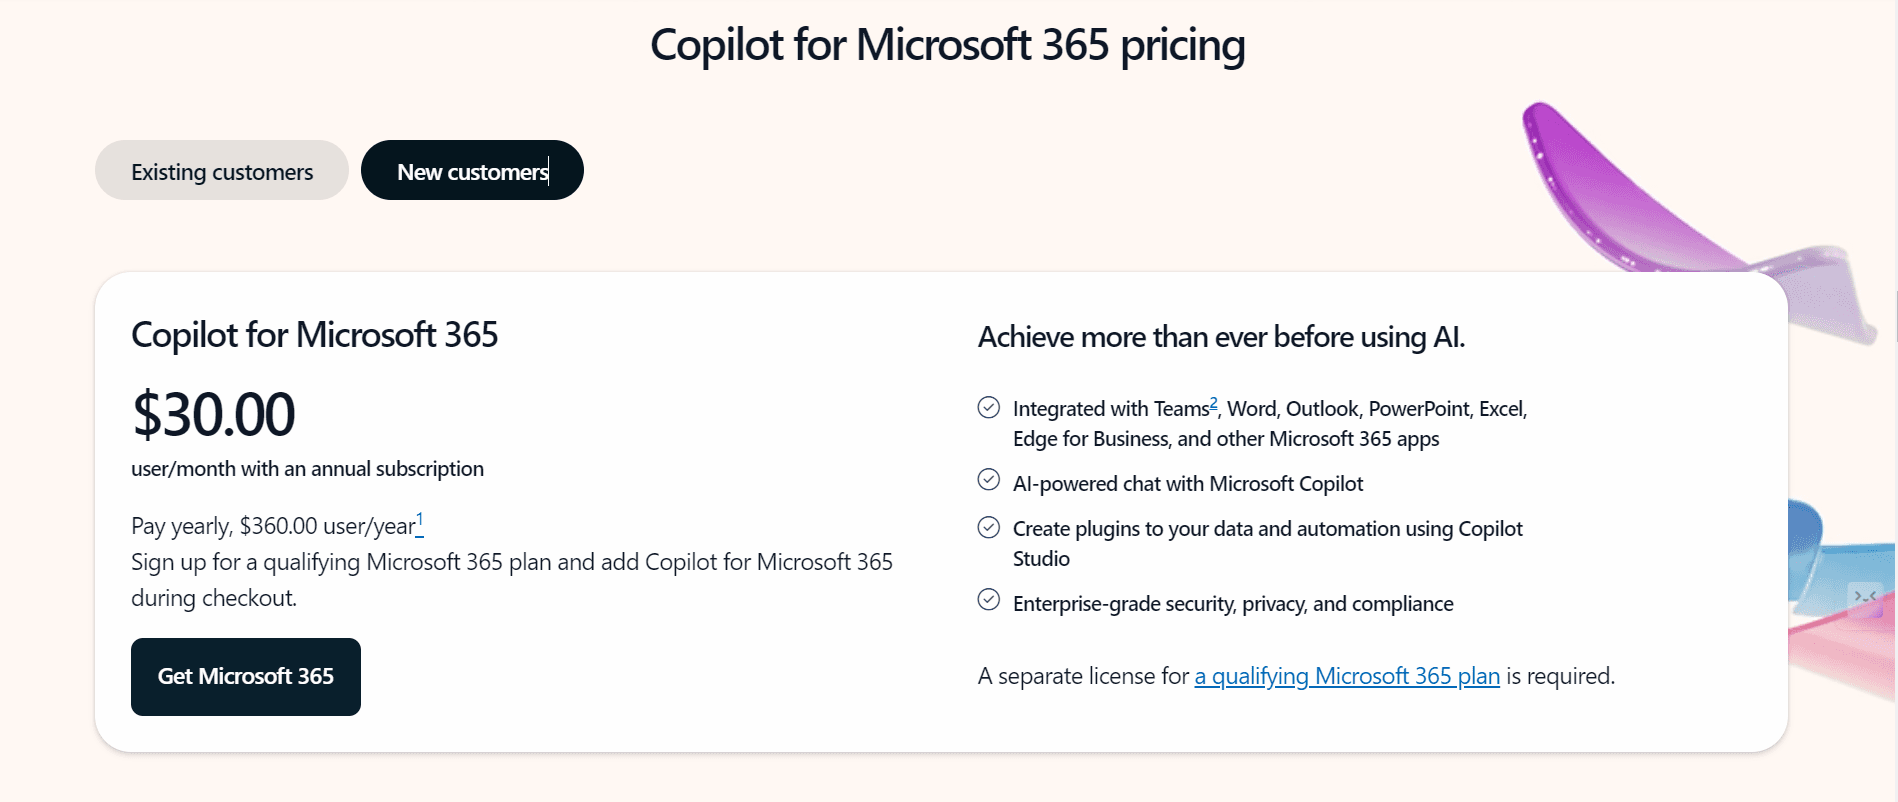The width and height of the screenshot is (1898, 802).
Task: Switch to the Existing customers tab
Action: (221, 171)
